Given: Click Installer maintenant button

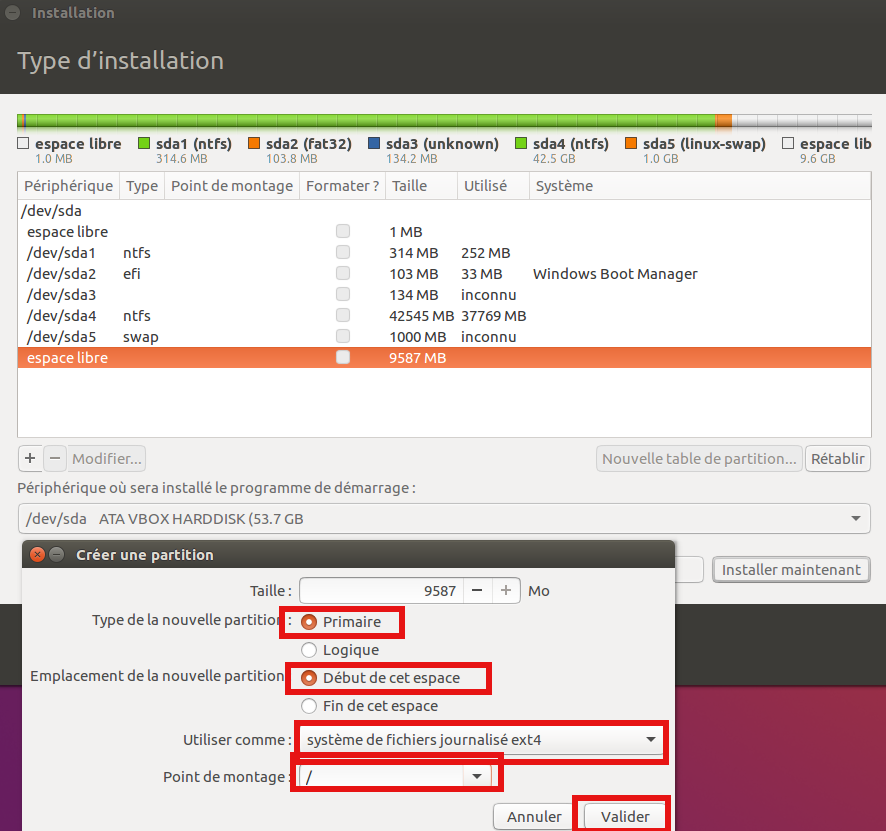Looking at the screenshot, I should [791, 569].
